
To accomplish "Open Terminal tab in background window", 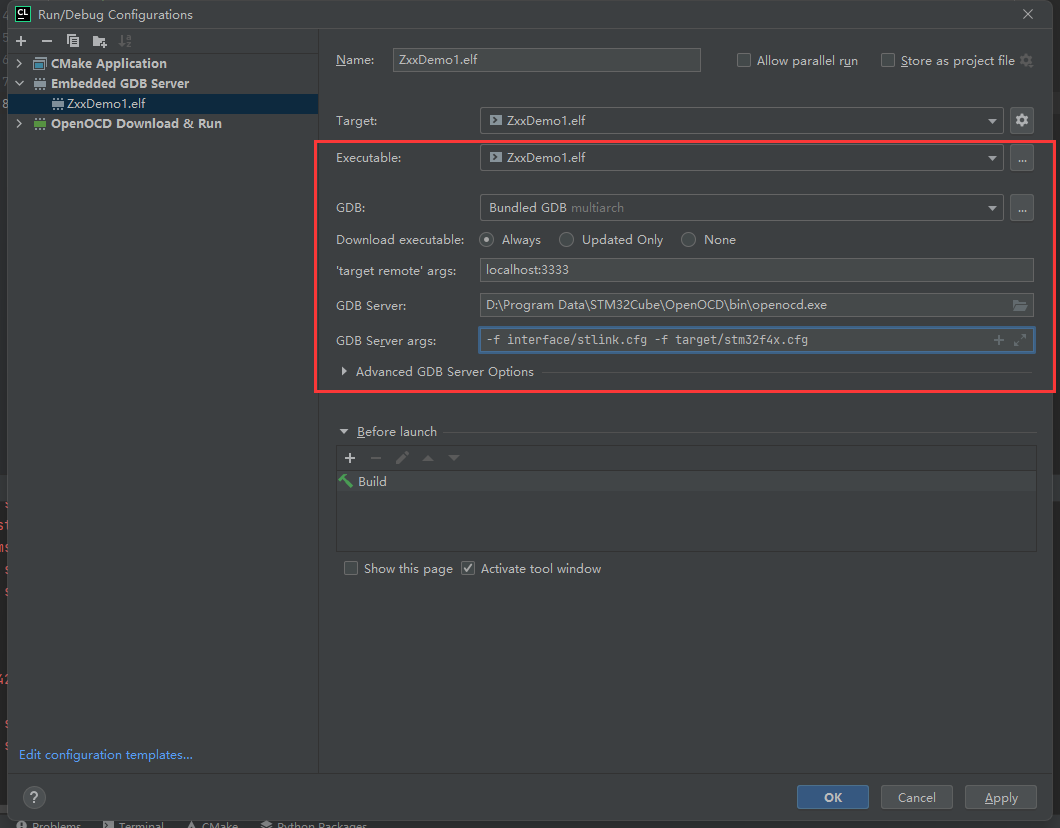I will 133,824.
